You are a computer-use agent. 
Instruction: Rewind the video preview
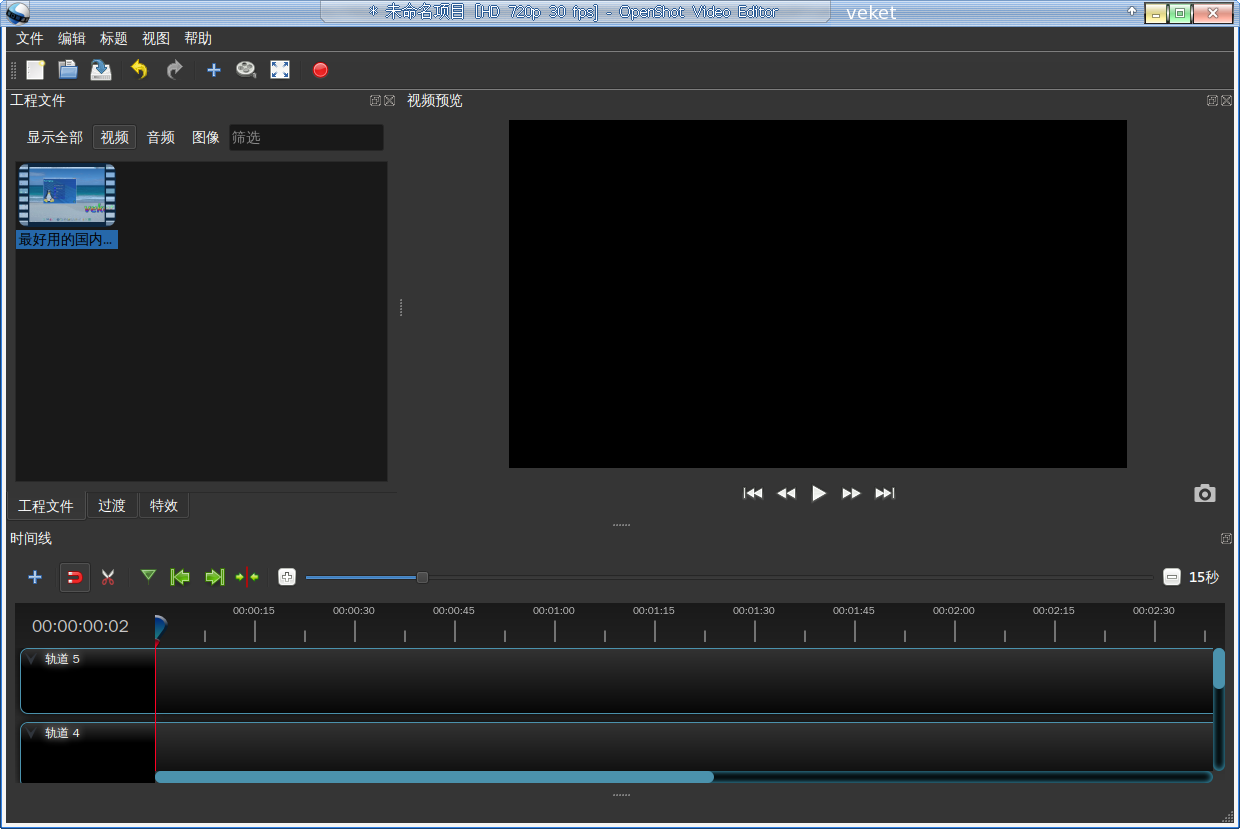pos(786,493)
